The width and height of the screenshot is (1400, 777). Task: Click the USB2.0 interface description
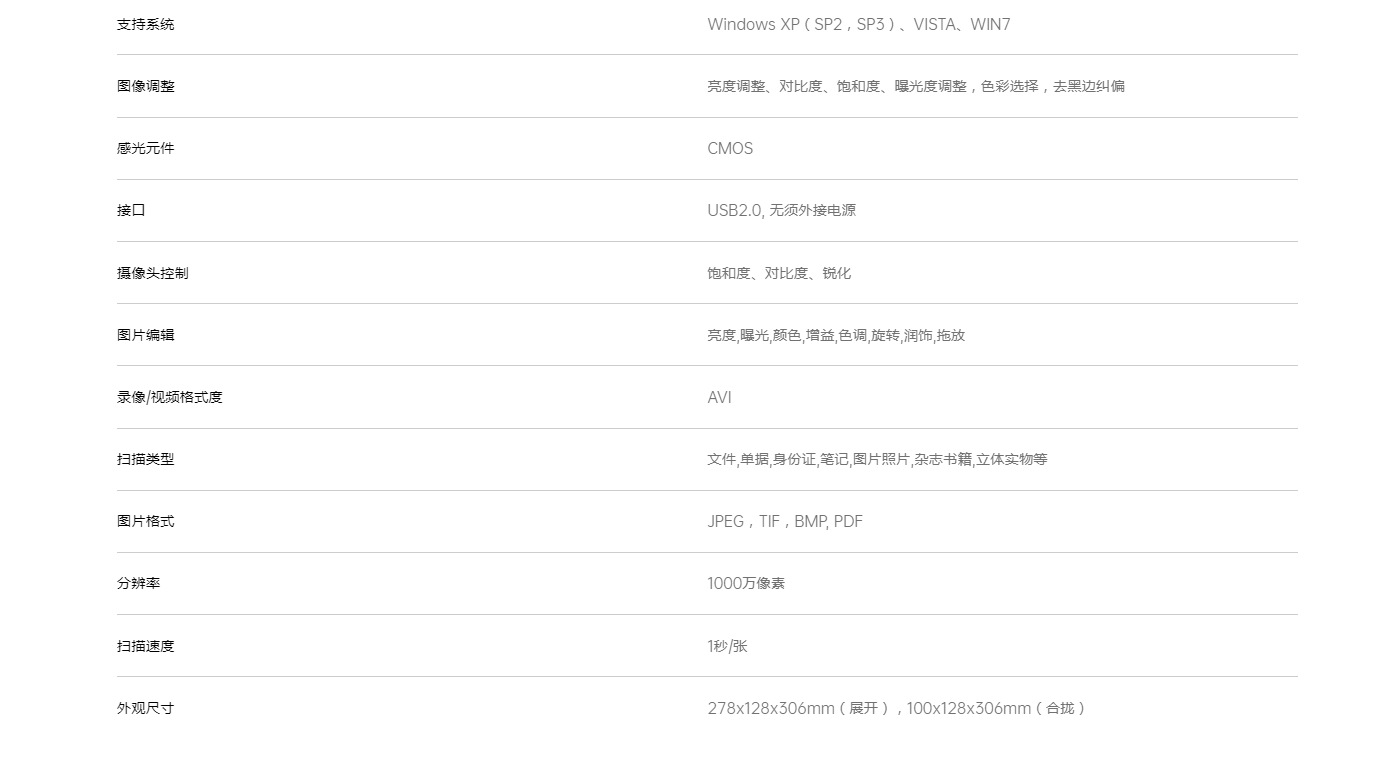781,210
